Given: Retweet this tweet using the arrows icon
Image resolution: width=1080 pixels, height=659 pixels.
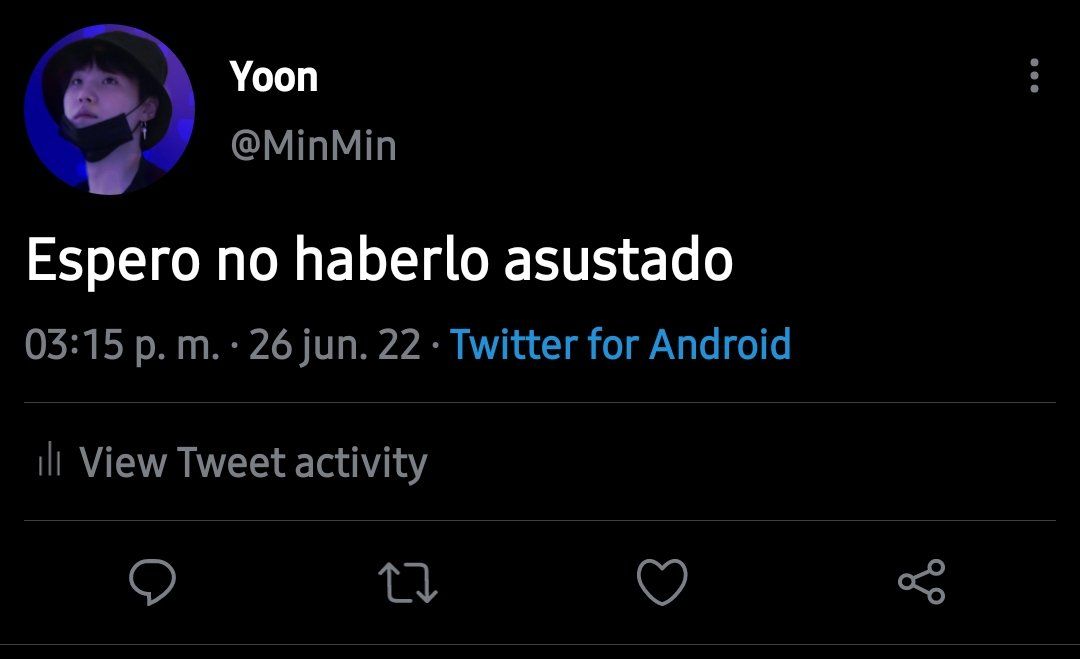Looking at the screenshot, I should click(408, 583).
